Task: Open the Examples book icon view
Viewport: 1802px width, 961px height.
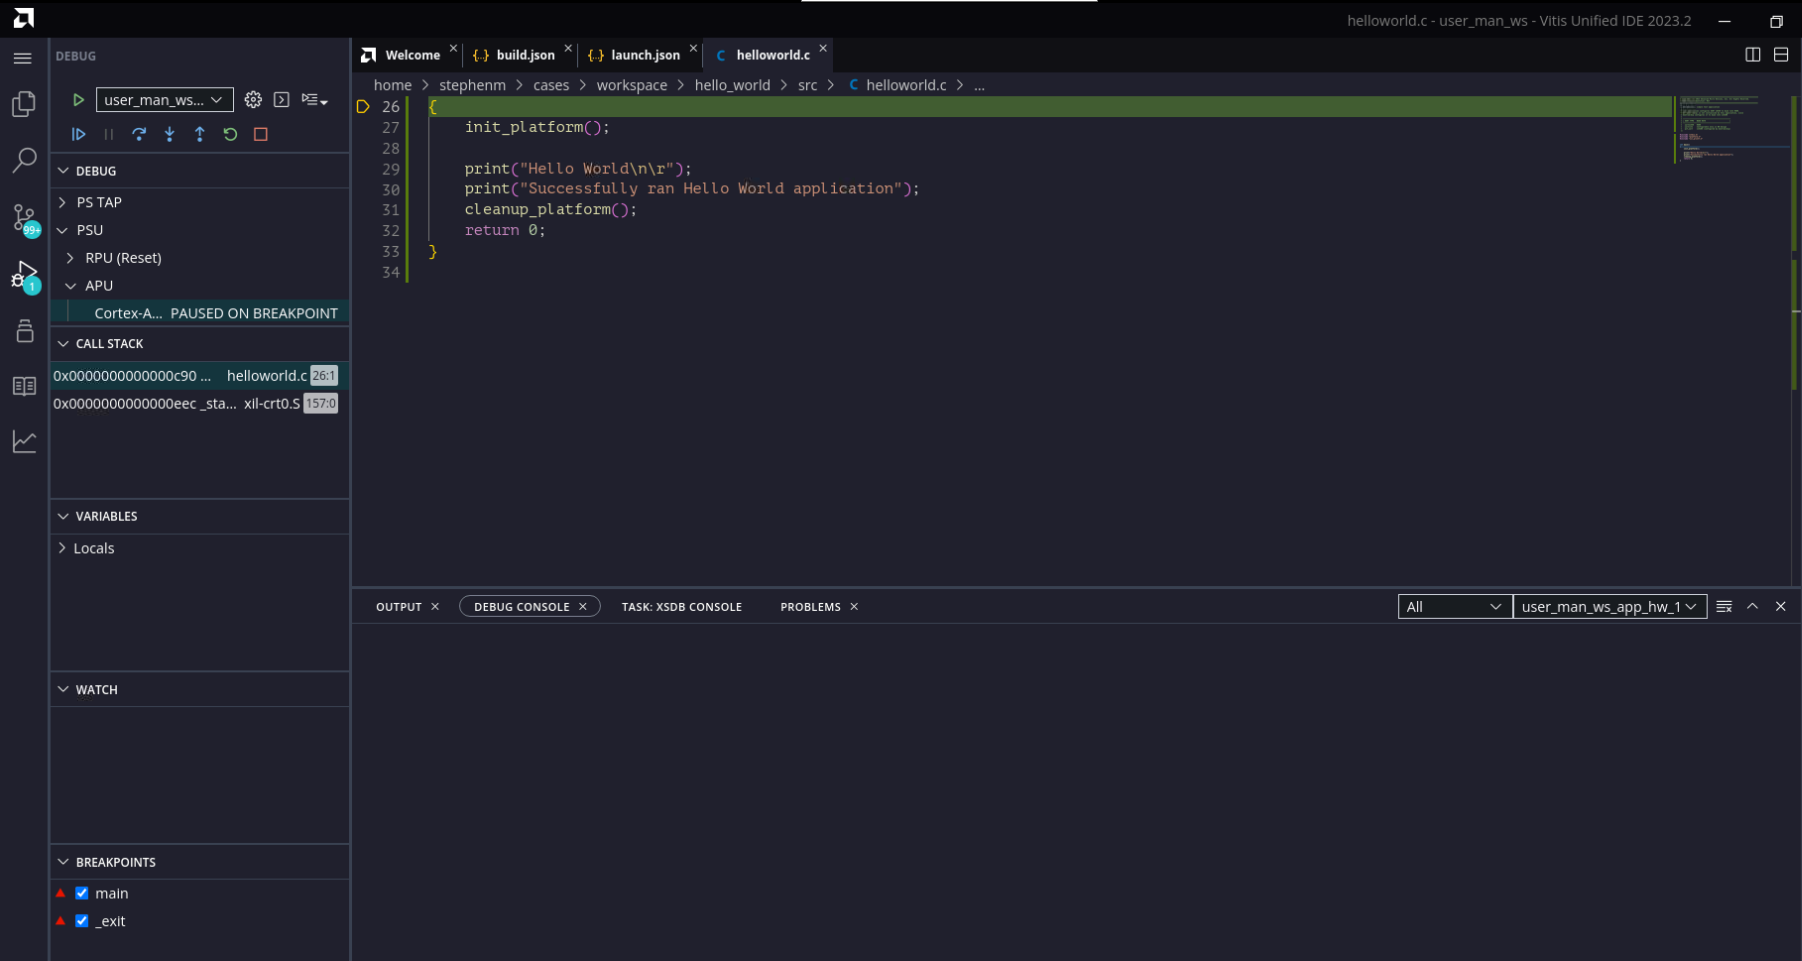Action: click(24, 386)
